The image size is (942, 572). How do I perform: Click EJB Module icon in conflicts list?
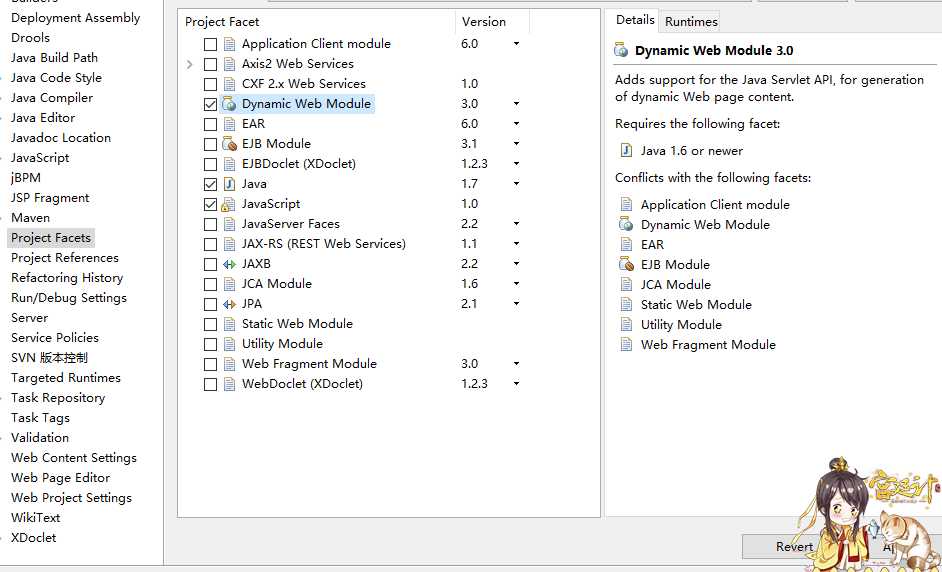pyautogui.click(x=627, y=265)
